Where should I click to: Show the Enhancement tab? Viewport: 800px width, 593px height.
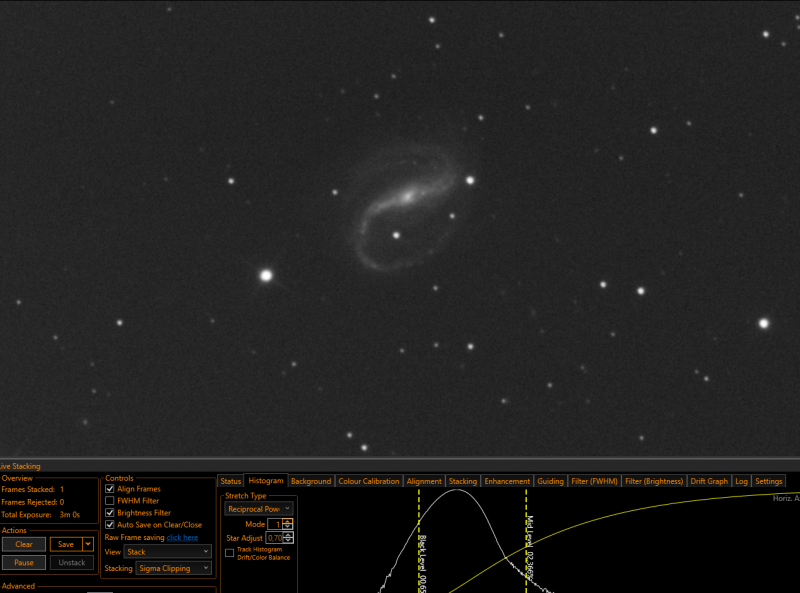(x=507, y=481)
